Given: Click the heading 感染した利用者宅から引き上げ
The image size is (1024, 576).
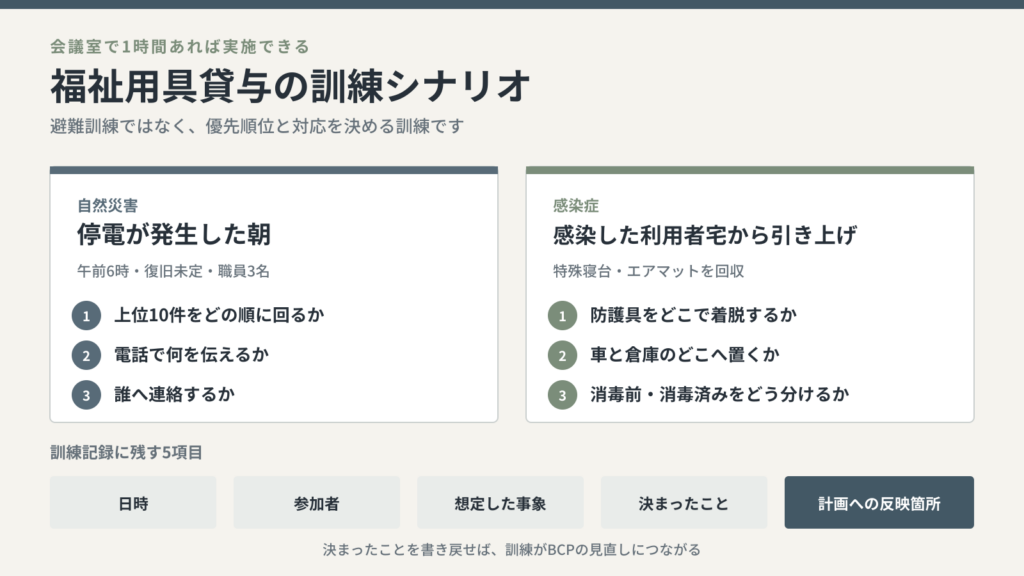Looking at the screenshot, I should pos(705,234).
